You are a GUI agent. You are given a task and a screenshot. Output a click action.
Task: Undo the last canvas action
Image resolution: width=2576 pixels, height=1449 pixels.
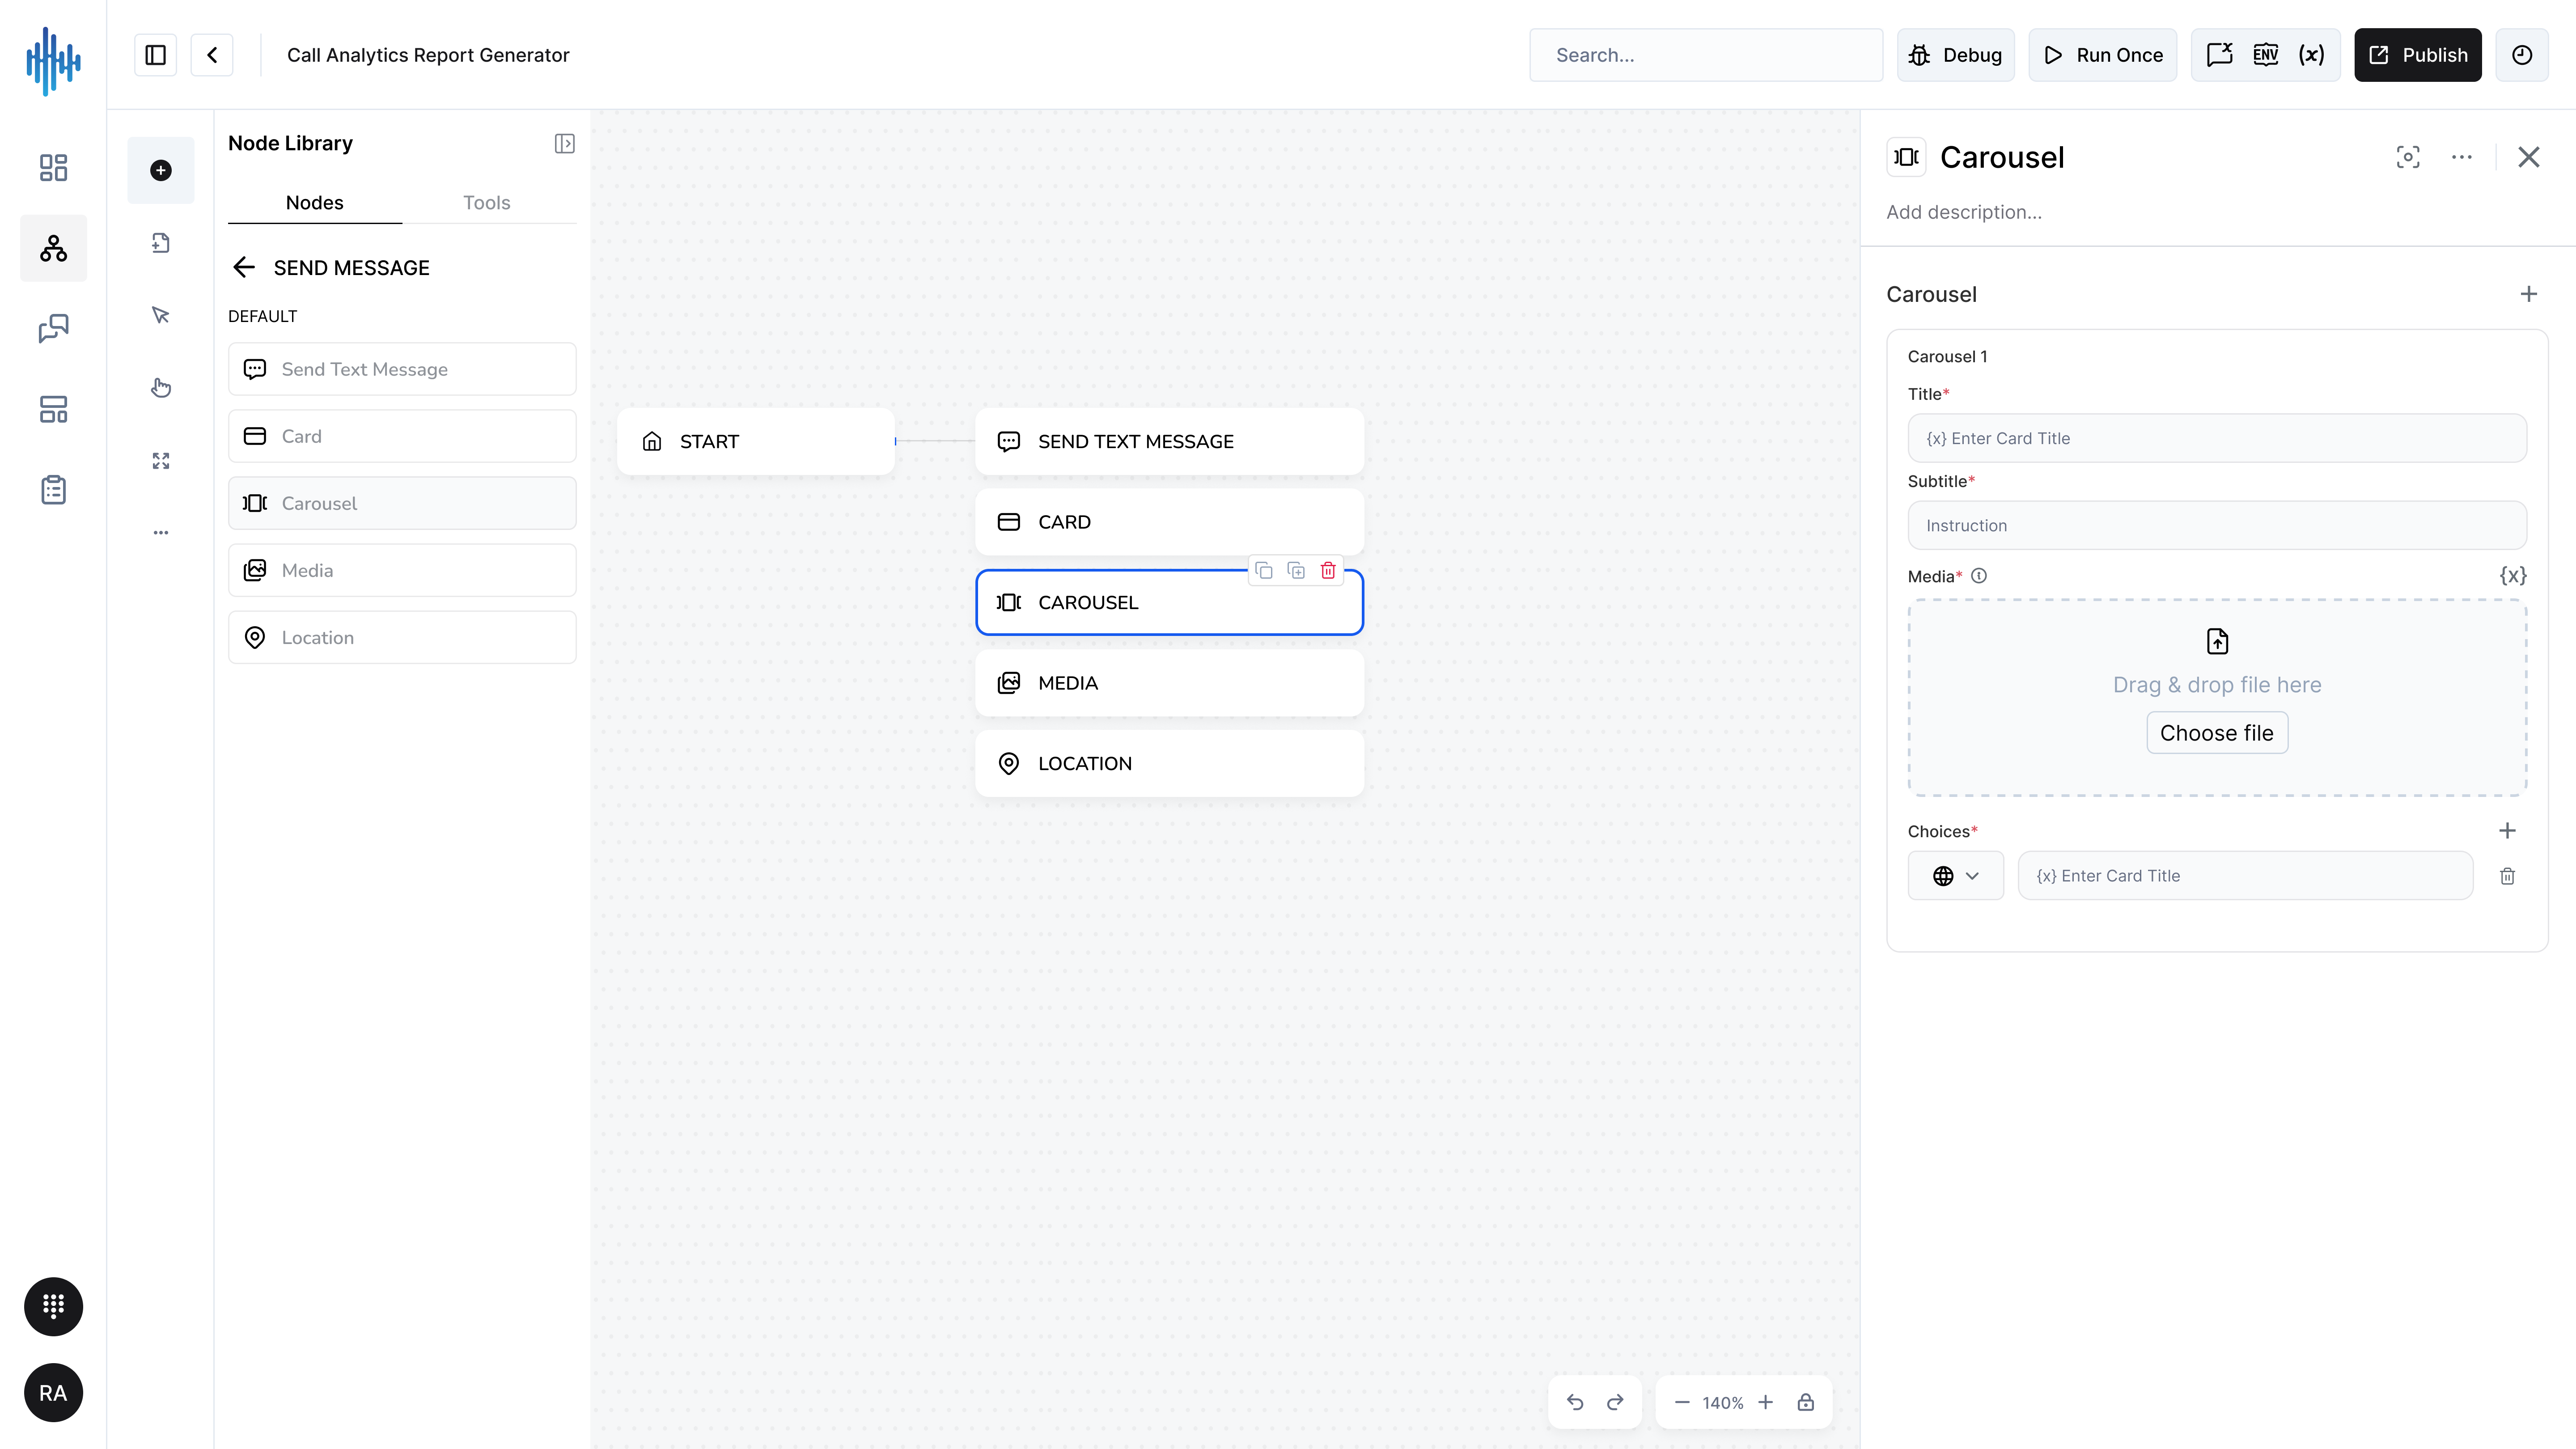[x=1575, y=1402]
